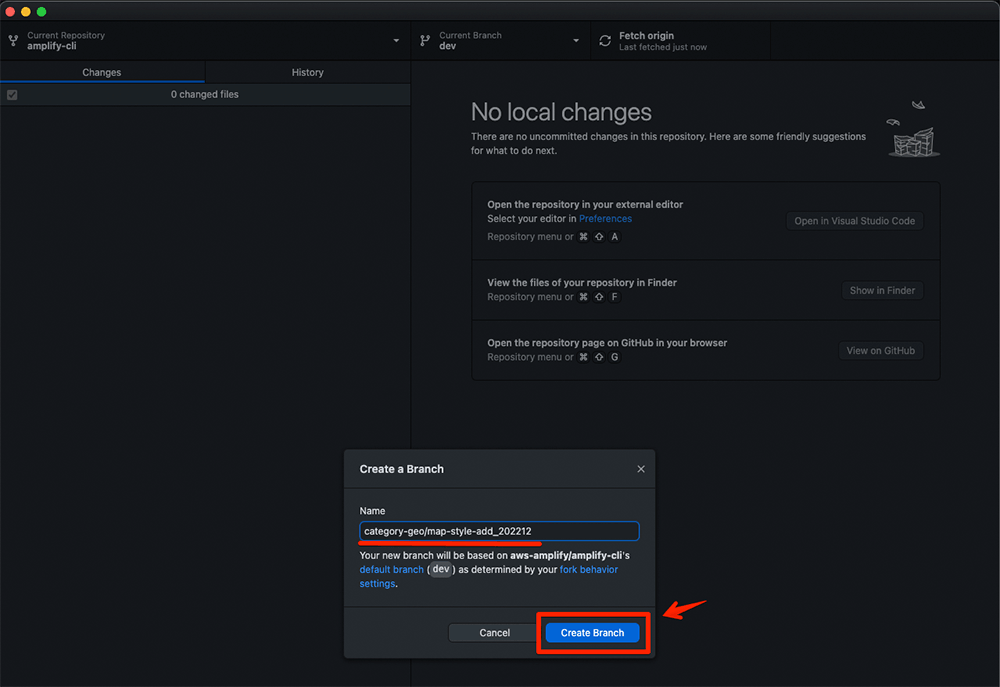This screenshot has height=687, width=1000.
Task: Click the newspaper stack illustration
Action: (x=913, y=129)
